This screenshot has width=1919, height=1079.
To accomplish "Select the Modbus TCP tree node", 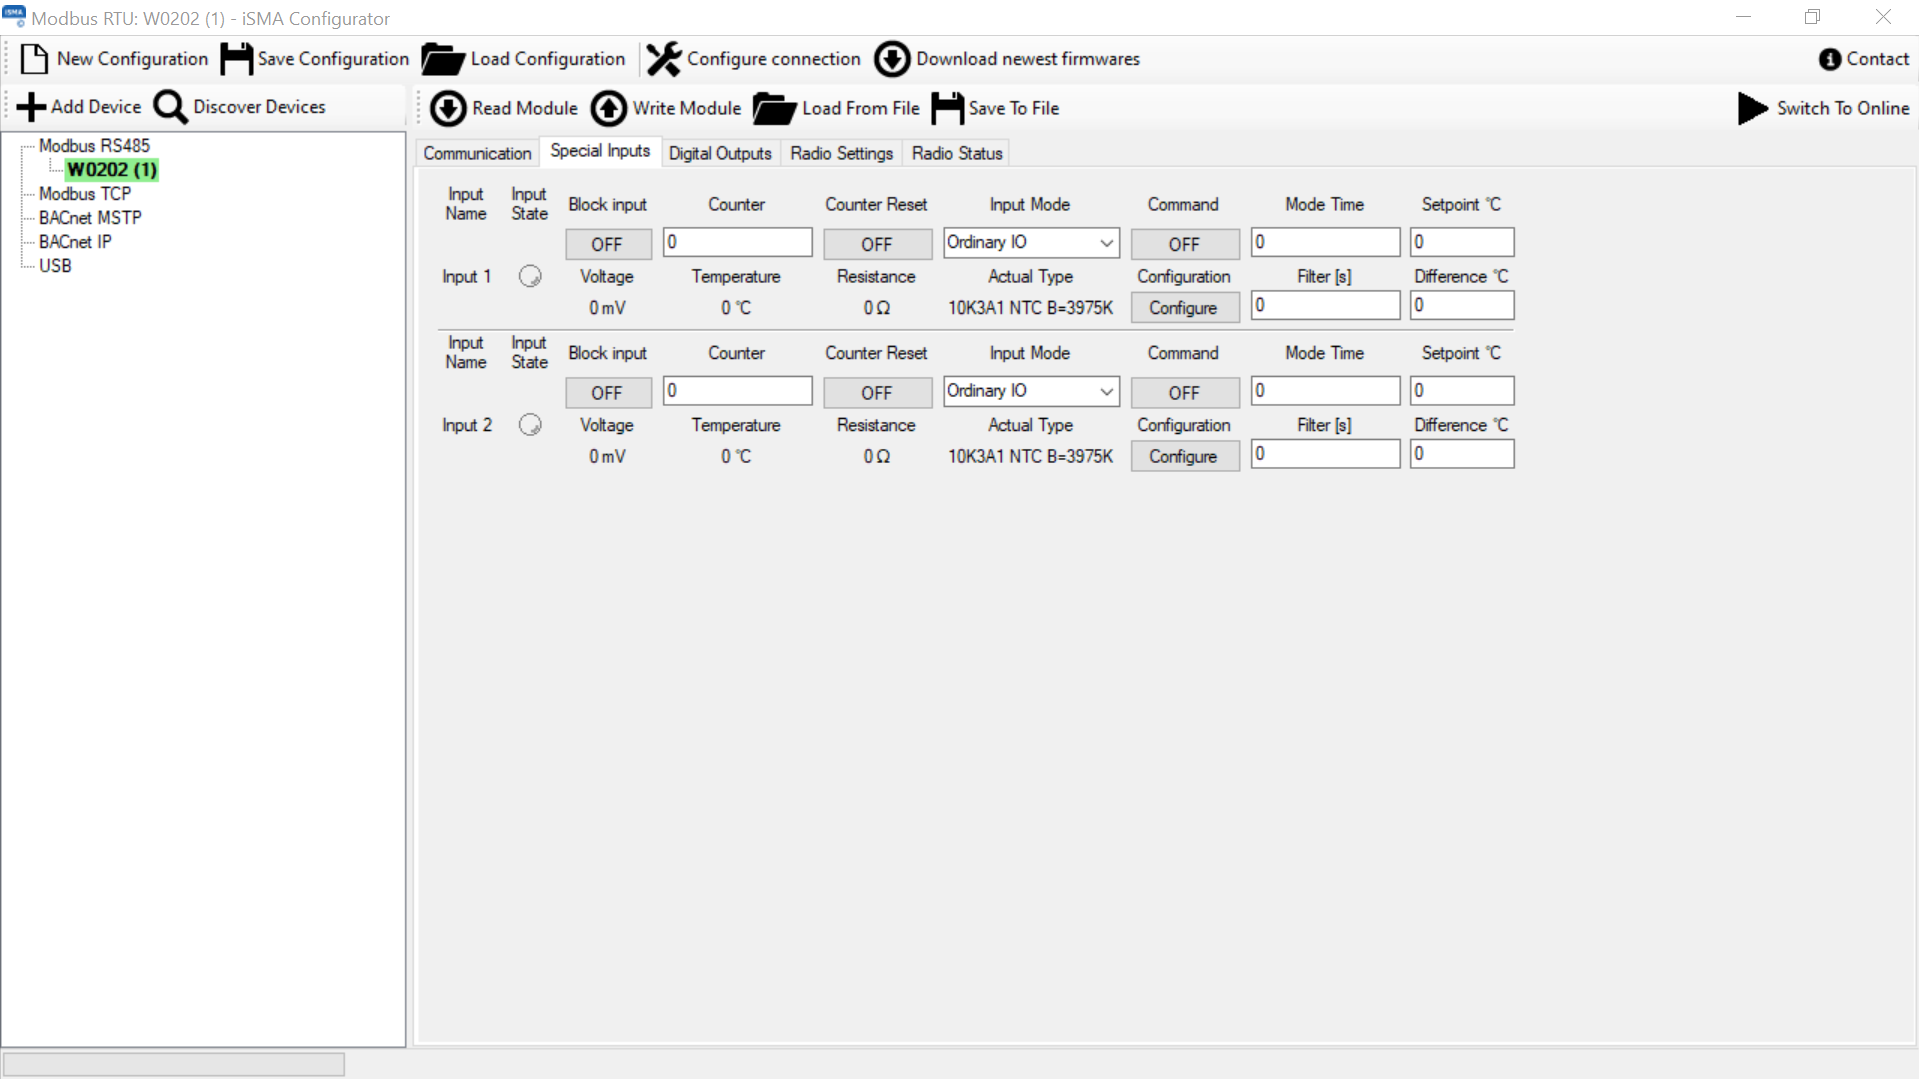I will coord(85,194).
